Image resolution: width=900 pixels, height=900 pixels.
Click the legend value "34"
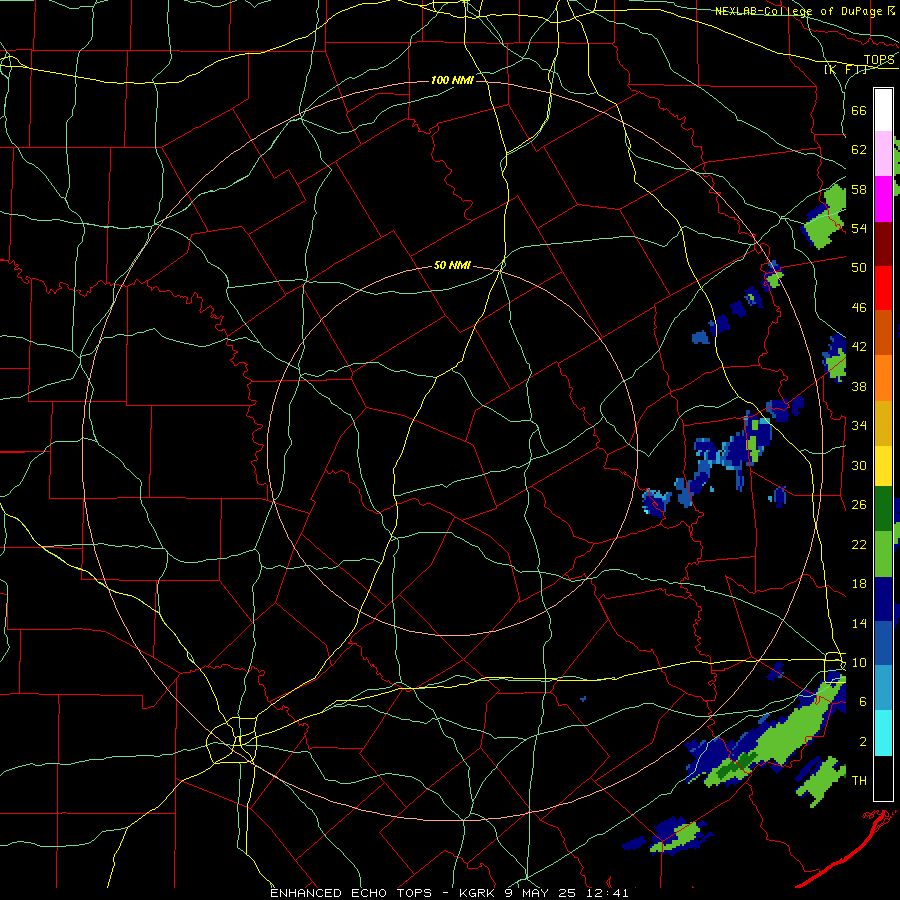(x=859, y=426)
